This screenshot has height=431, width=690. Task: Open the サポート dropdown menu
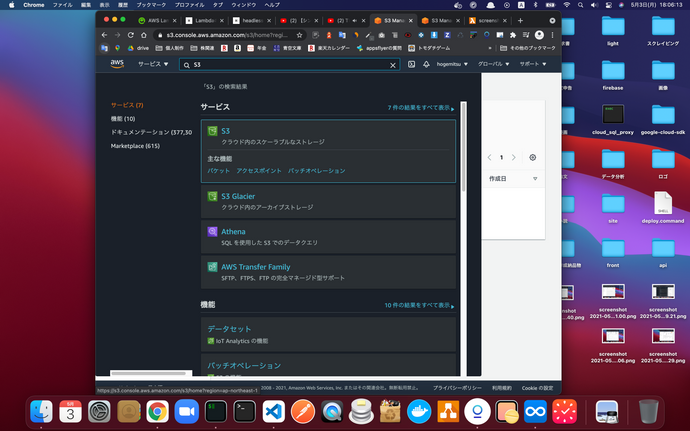(x=532, y=64)
